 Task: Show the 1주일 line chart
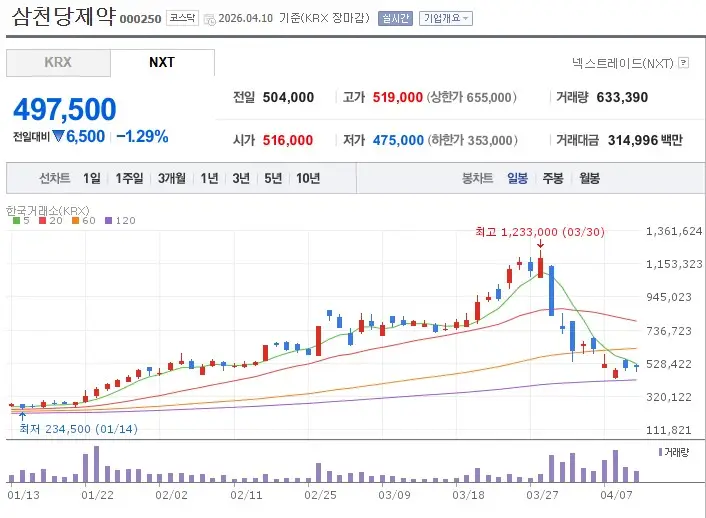point(129,178)
